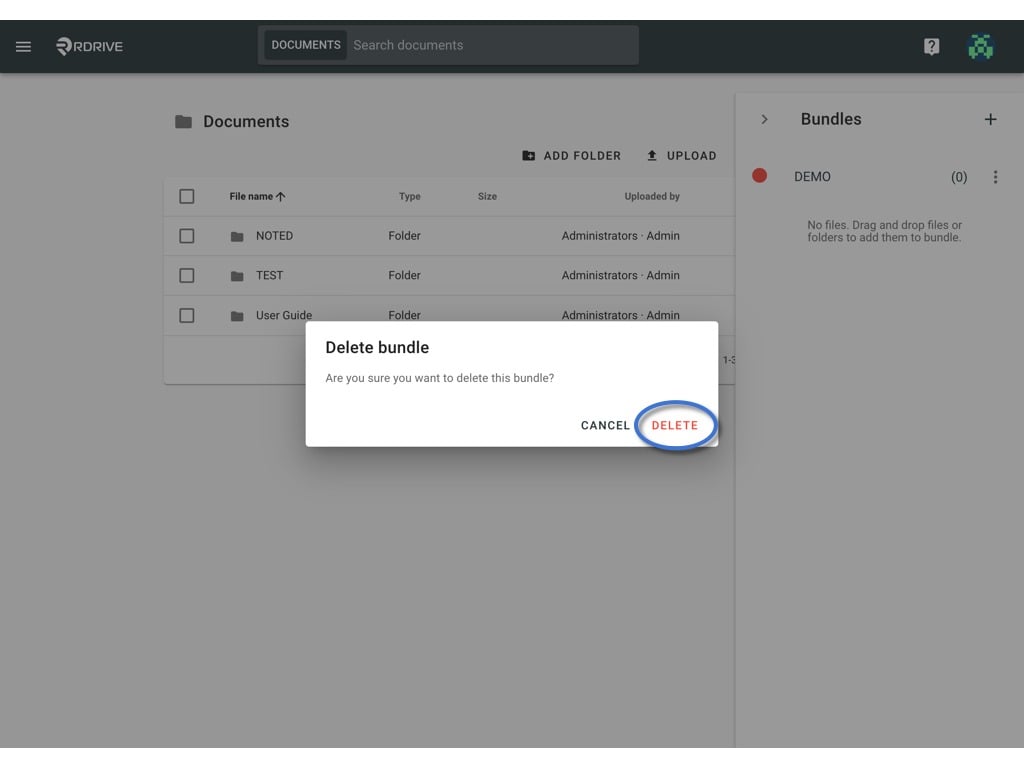1024x768 pixels.
Task: Click the DOCUMENTS search scope chip
Action: point(306,45)
